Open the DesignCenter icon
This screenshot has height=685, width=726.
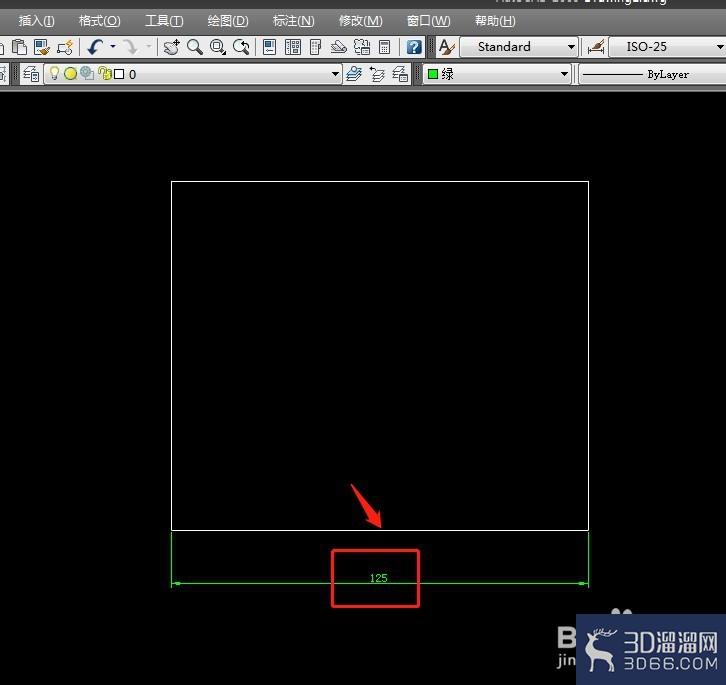(x=293, y=47)
